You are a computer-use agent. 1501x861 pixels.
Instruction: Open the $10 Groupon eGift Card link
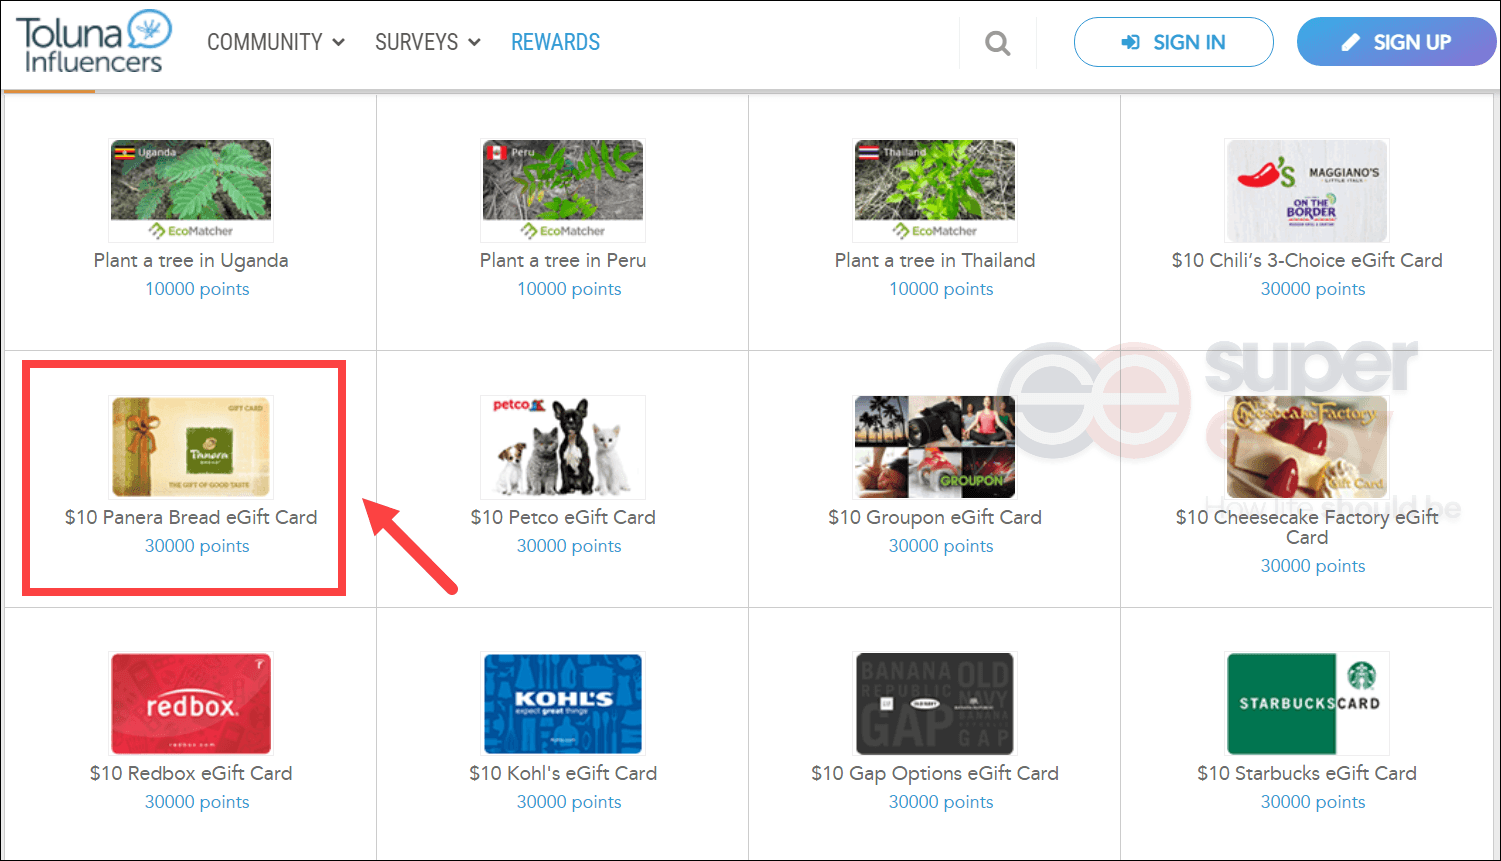pyautogui.click(x=935, y=517)
